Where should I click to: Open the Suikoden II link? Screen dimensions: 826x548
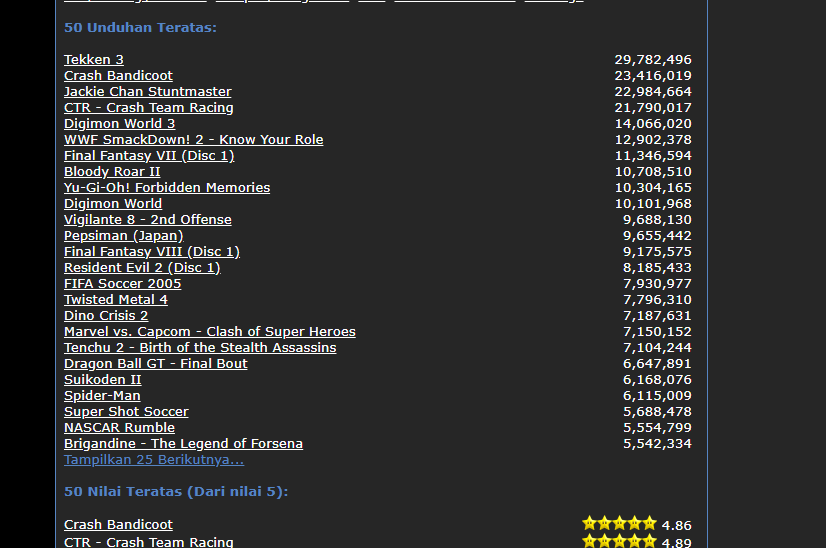103,379
